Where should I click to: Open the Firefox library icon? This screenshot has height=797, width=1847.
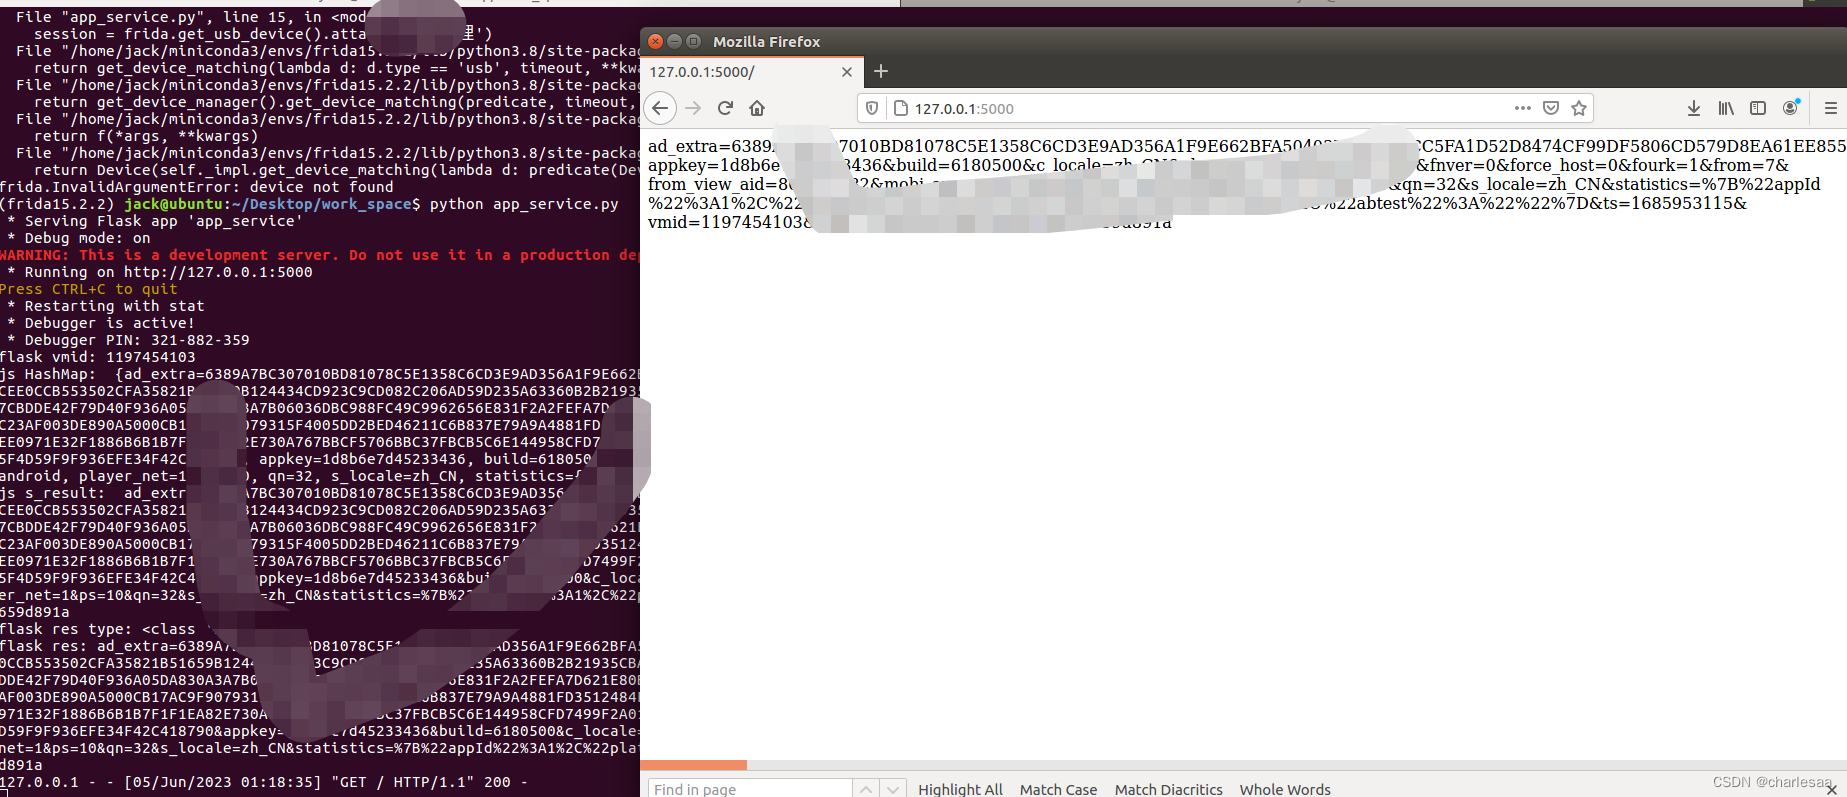1726,108
